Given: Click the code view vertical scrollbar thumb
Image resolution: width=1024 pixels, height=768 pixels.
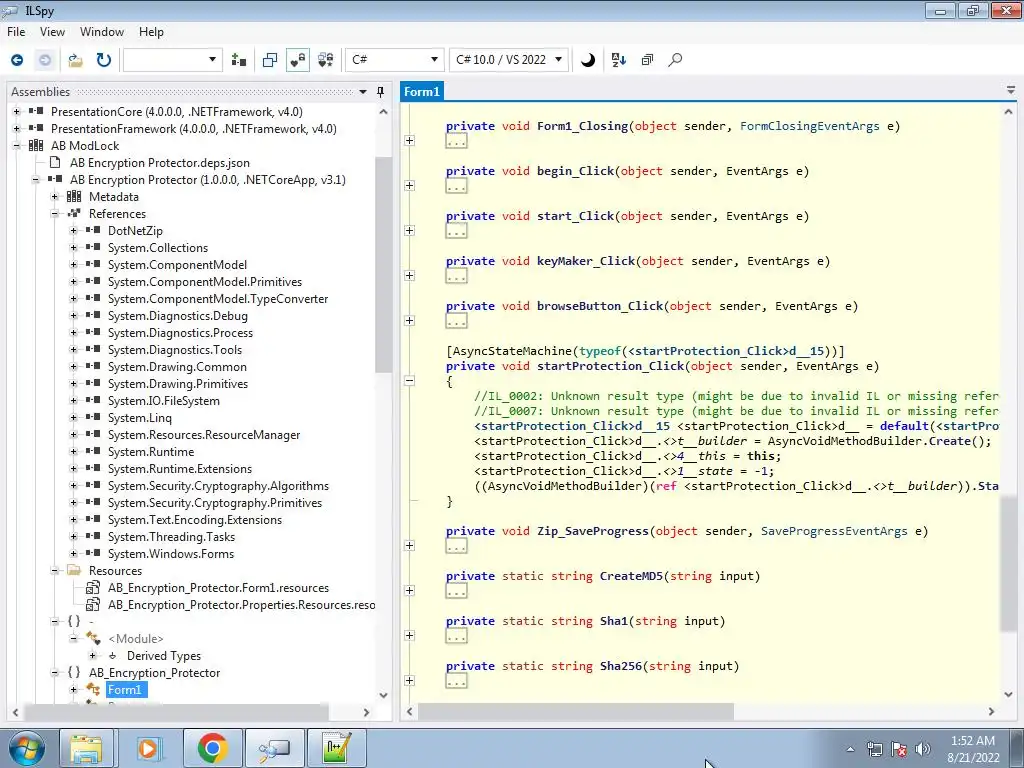Looking at the screenshot, I should coord(1009,563).
